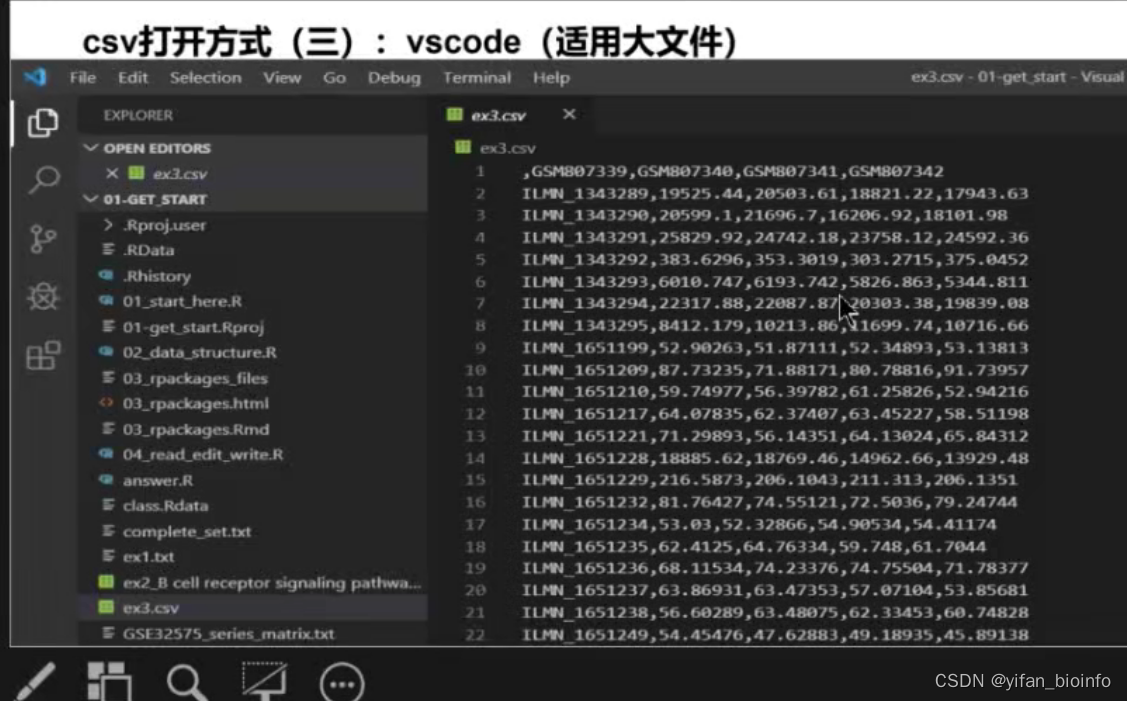The height and width of the screenshot is (701, 1127).
Task: Close the ex3.csv editor tab
Action: (x=569, y=114)
